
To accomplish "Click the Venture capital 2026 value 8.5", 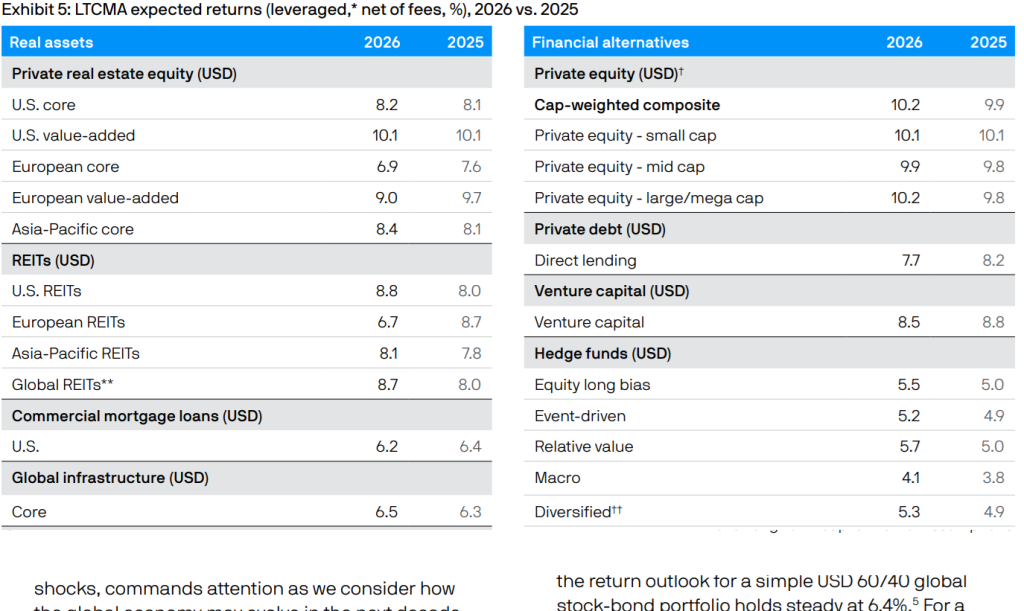I will point(909,322).
